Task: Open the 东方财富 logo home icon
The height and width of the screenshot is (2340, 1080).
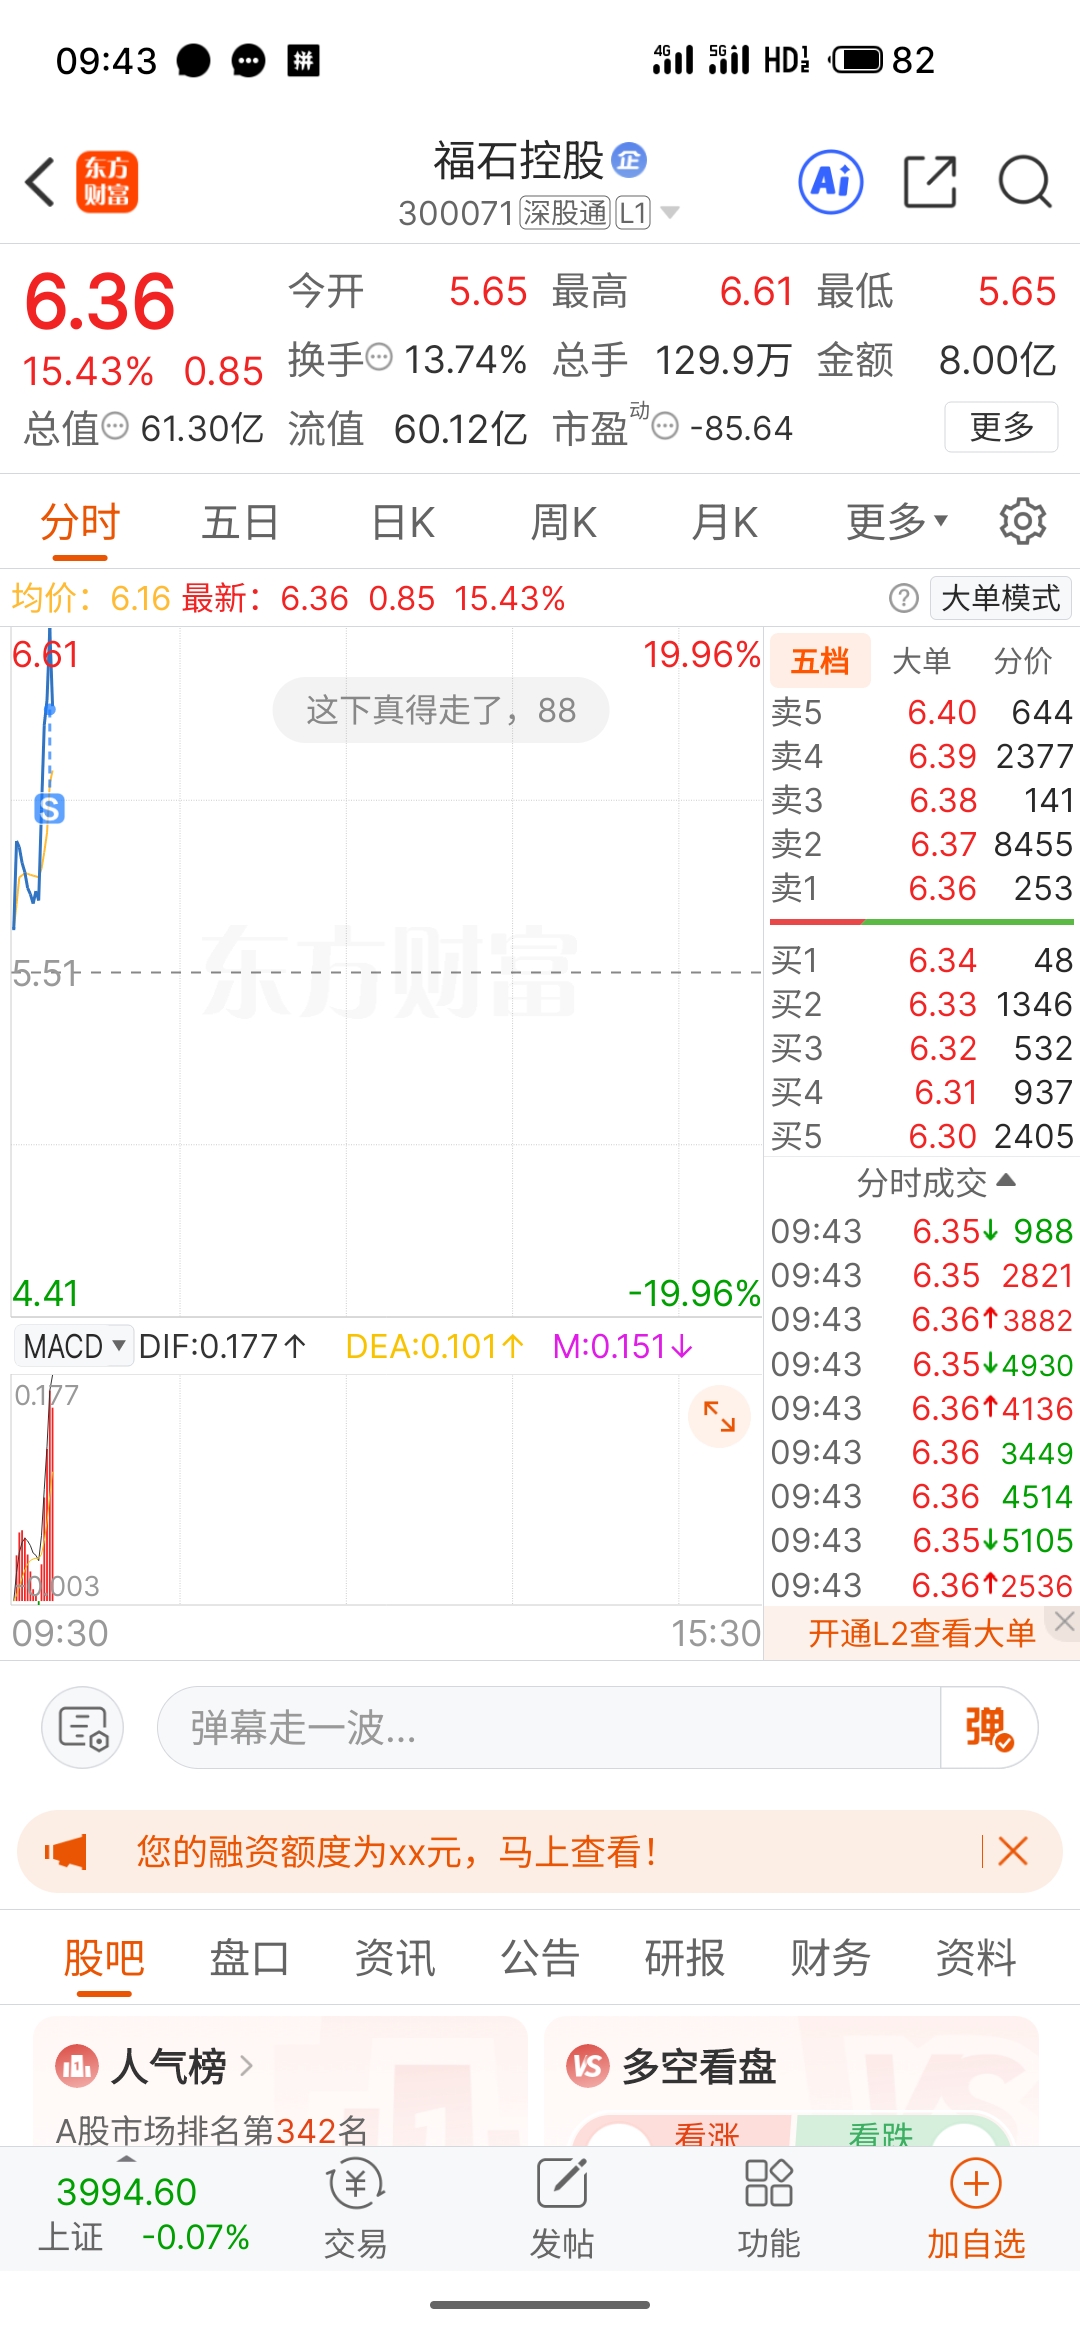Action: [x=107, y=182]
